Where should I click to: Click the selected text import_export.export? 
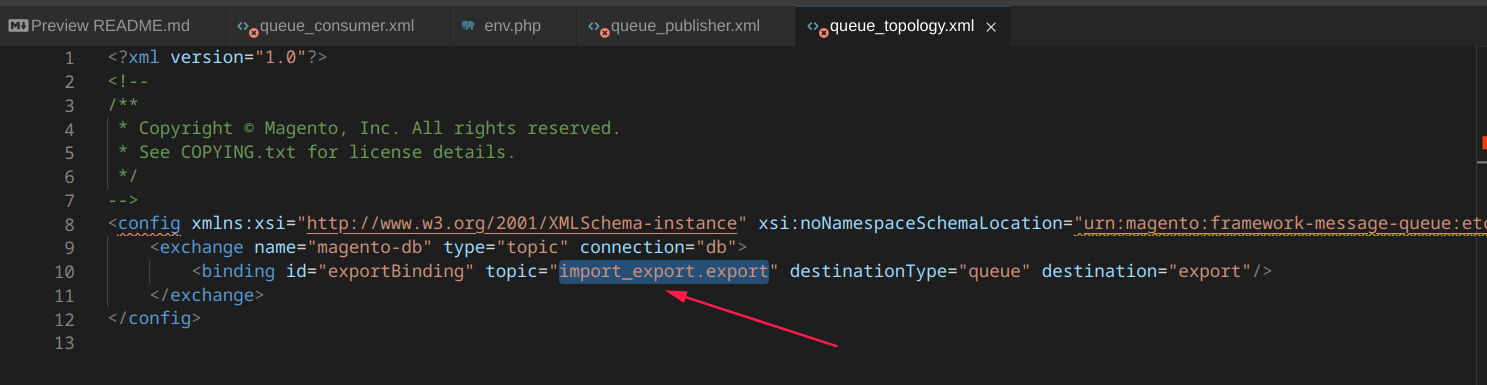(664, 271)
